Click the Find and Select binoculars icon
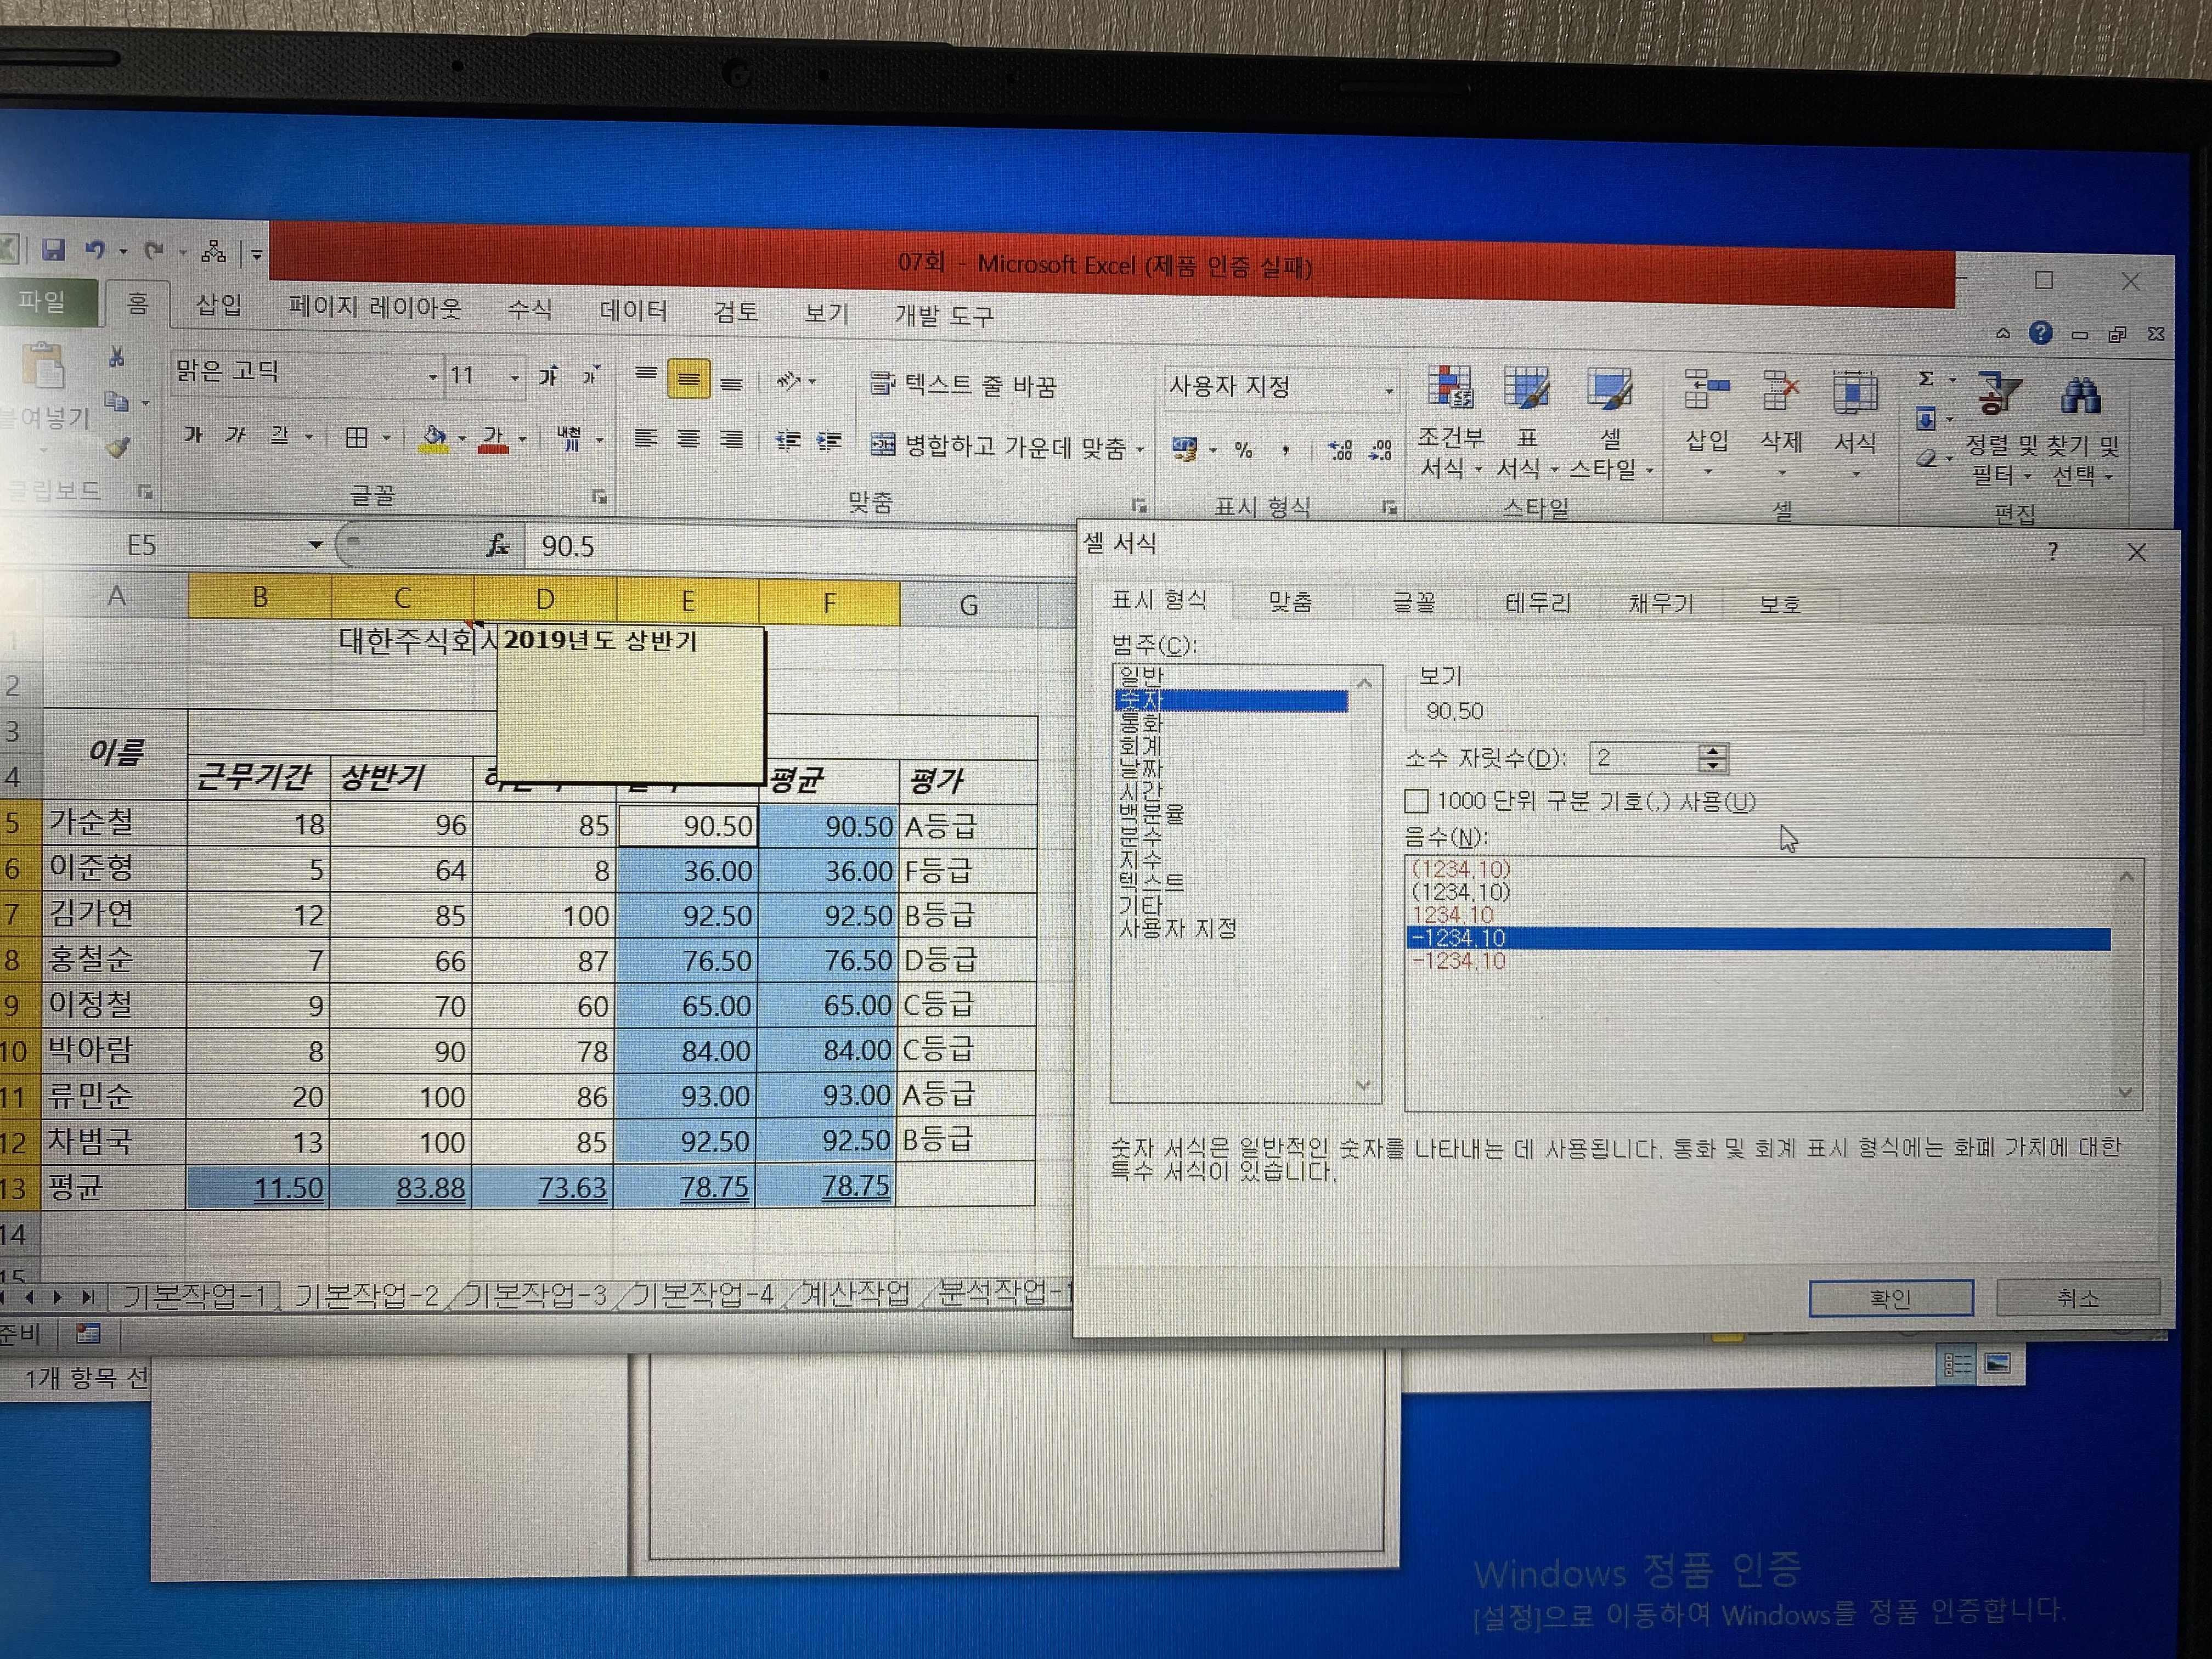Viewport: 2212px width, 1659px height. point(2080,396)
